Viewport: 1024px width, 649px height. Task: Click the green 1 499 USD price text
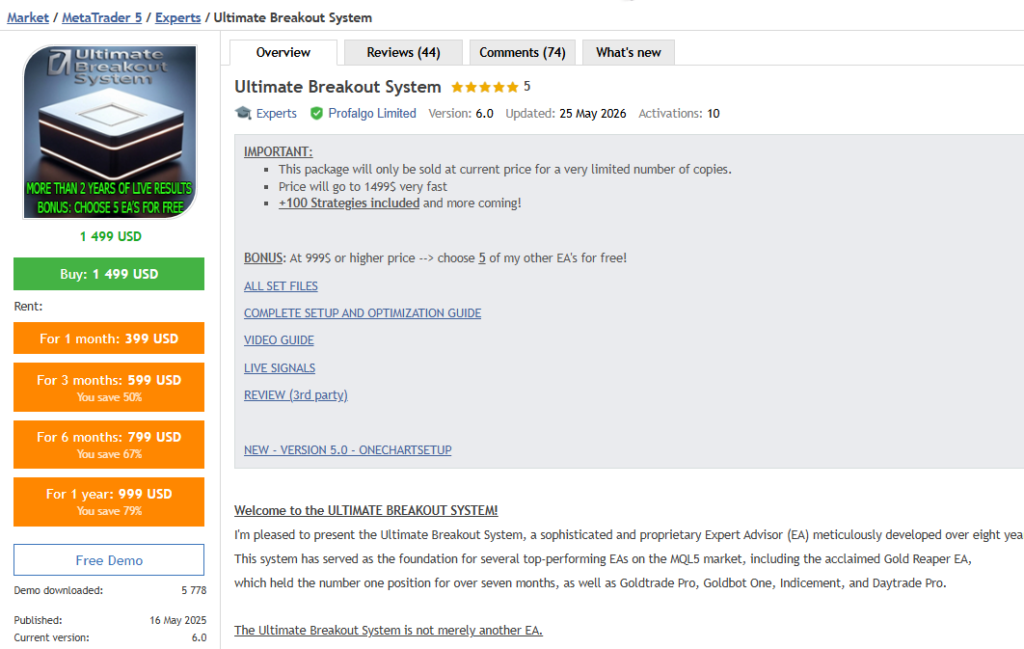point(110,236)
